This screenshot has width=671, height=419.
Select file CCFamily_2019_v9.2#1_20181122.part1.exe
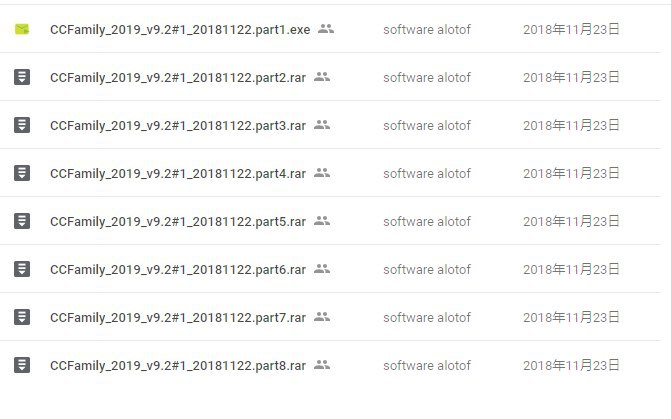click(180, 30)
